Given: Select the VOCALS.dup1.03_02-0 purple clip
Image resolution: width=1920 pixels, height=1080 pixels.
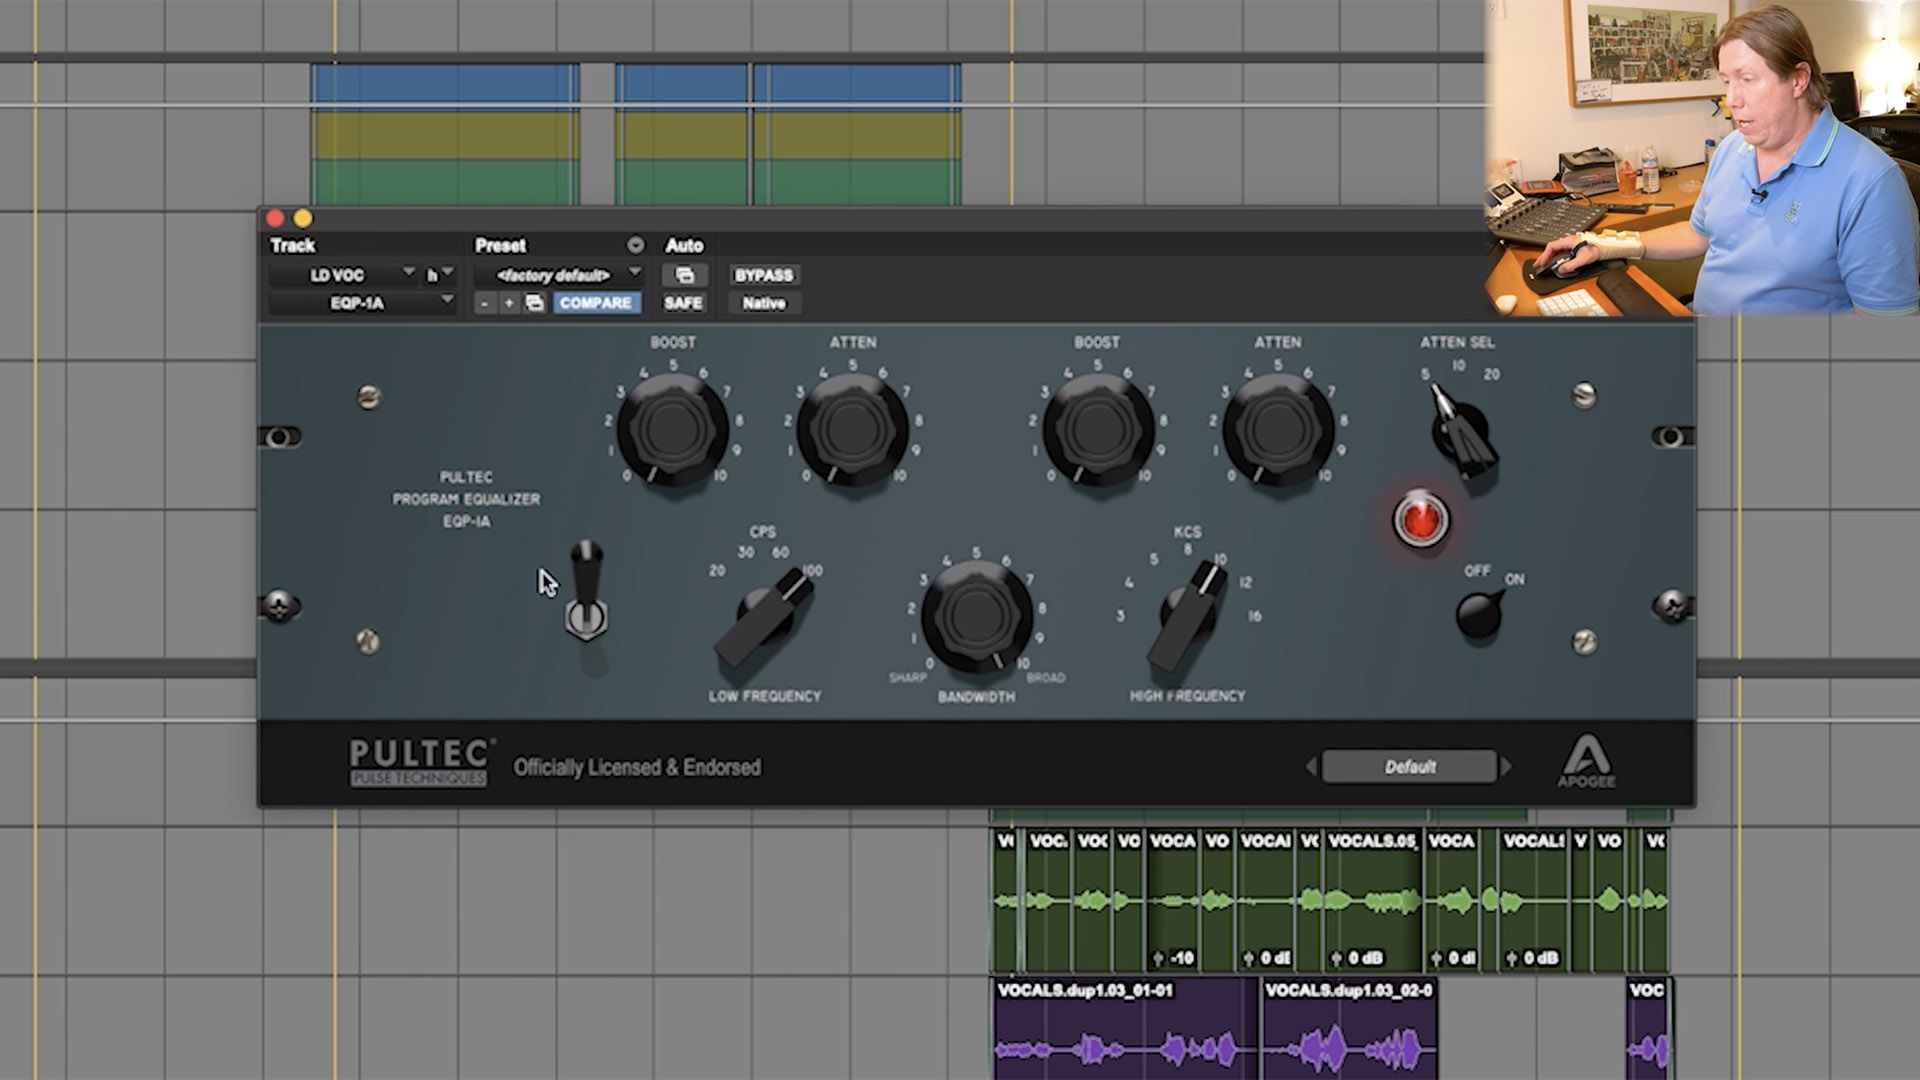Looking at the screenshot, I should (1349, 1029).
